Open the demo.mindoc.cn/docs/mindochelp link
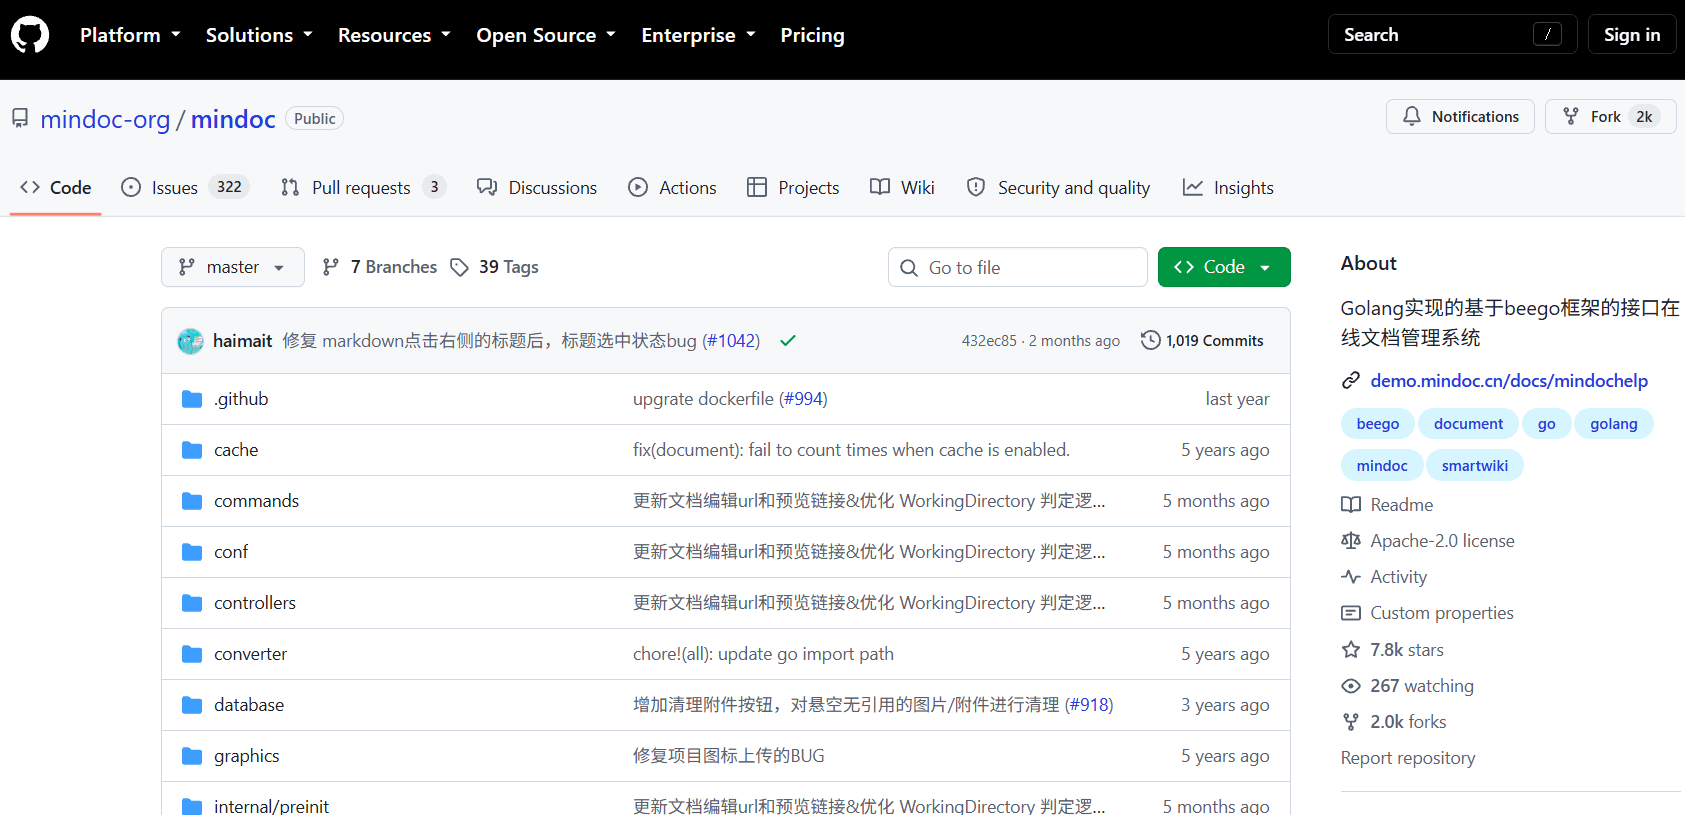This screenshot has height=815, width=1685. pos(1509,381)
